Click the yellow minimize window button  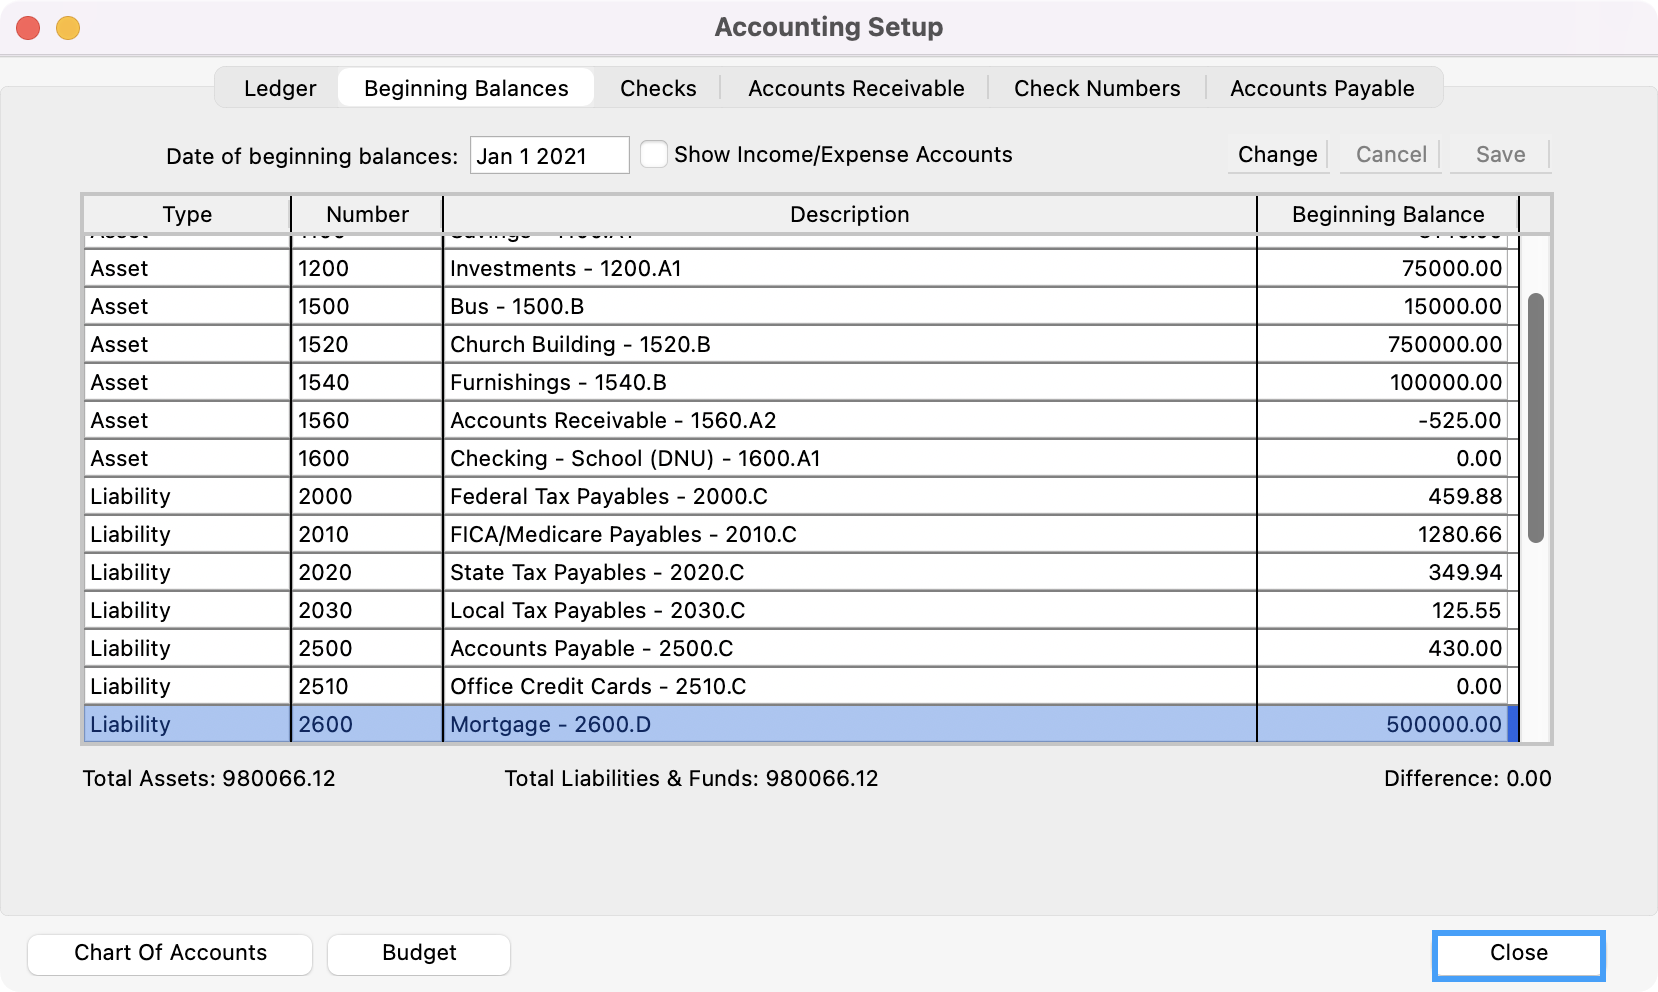pos(68,28)
